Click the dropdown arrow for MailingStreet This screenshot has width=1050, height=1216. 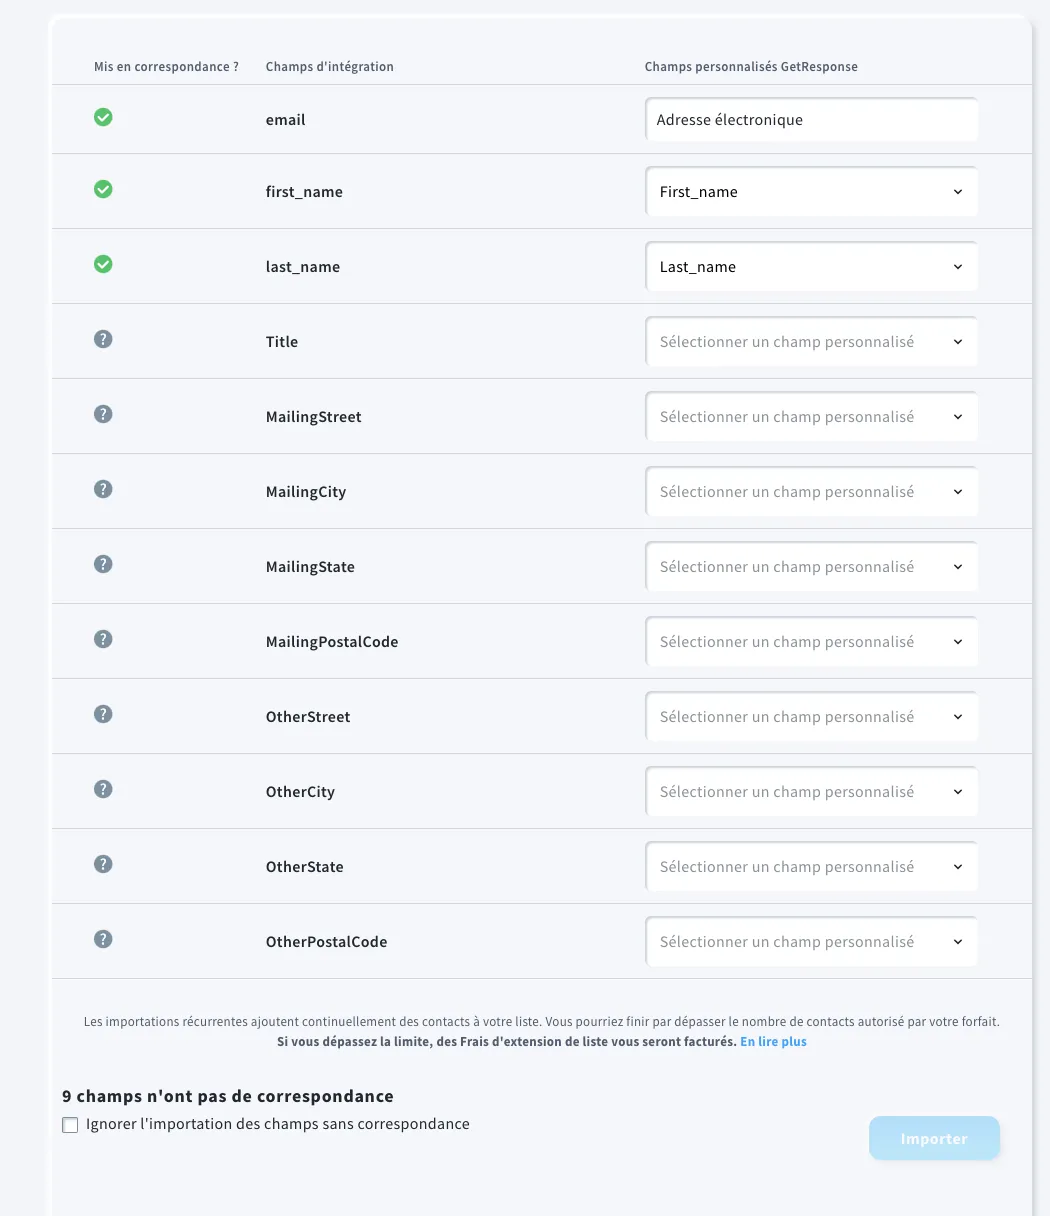coord(958,417)
